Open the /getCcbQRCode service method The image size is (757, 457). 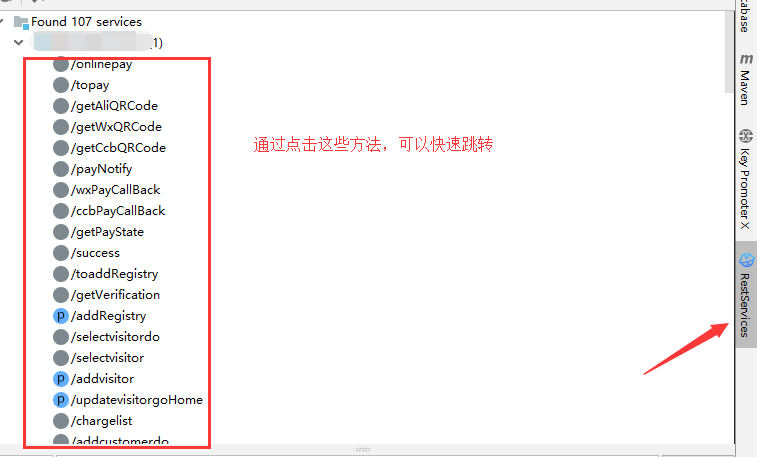[x=118, y=148]
